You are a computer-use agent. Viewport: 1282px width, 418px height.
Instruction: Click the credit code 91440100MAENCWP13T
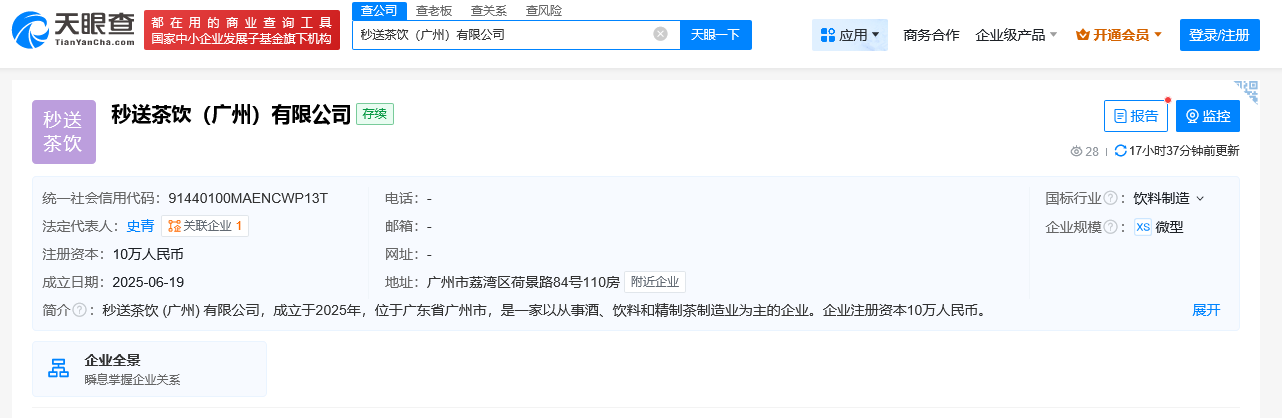pyautogui.click(x=248, y=198)
